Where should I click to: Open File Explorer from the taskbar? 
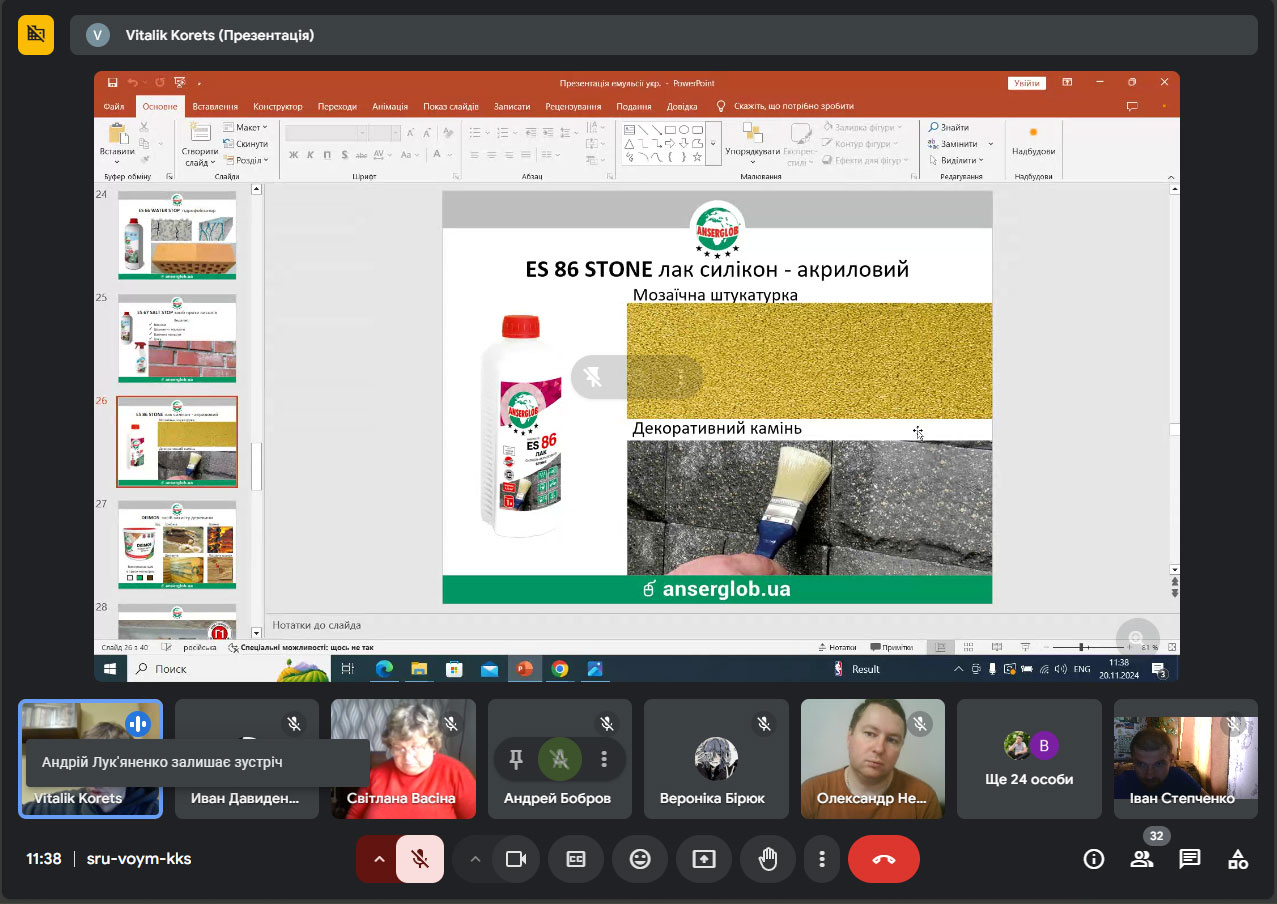[x=419, y=669]
